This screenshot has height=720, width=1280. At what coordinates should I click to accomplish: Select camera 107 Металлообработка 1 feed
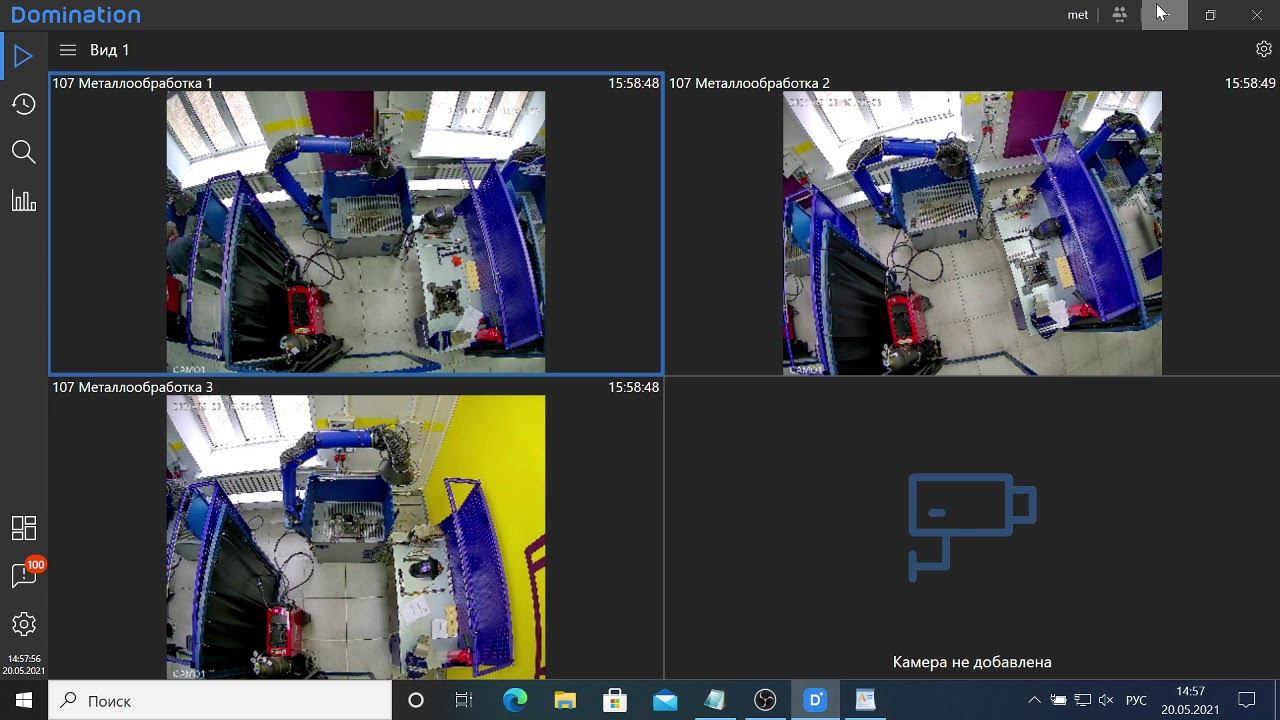[355, 232]
